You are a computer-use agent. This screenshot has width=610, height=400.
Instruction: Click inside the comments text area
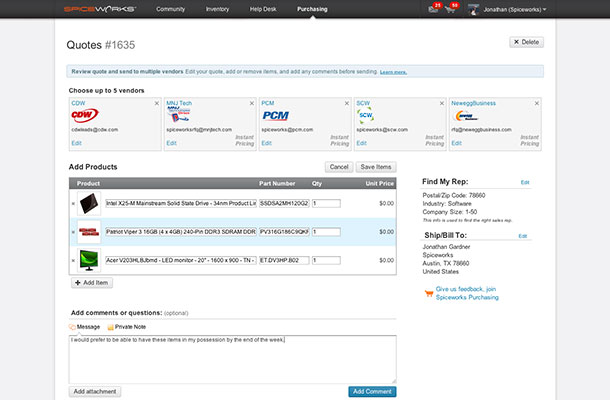click(x=233, y=360)
